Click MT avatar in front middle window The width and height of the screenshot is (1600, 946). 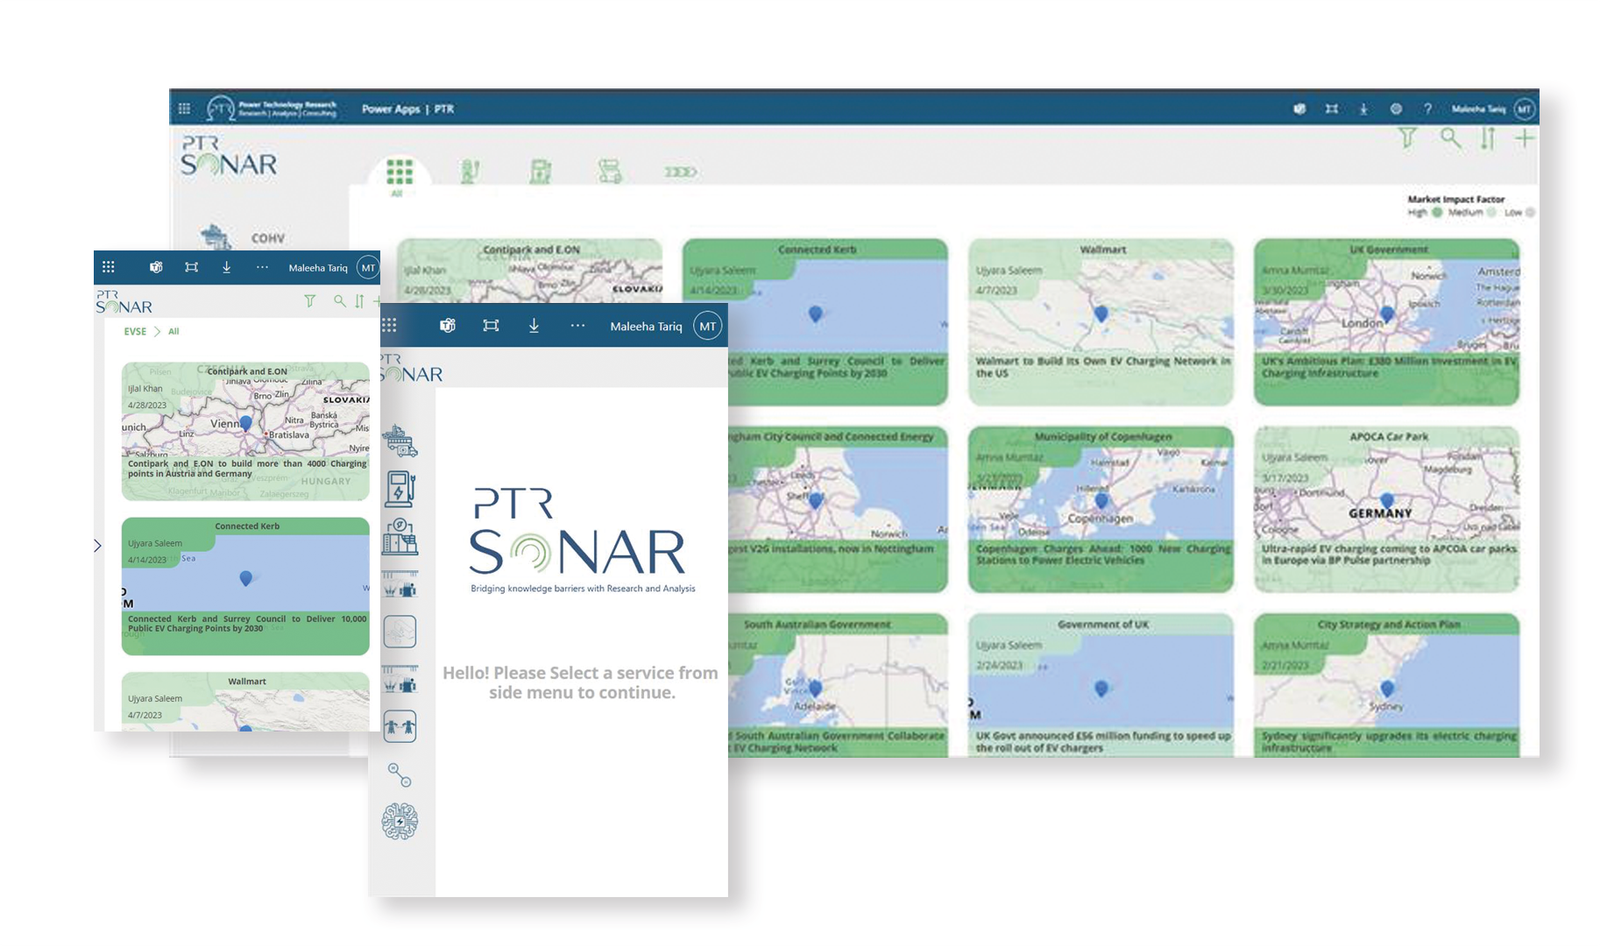coord(708,326)
